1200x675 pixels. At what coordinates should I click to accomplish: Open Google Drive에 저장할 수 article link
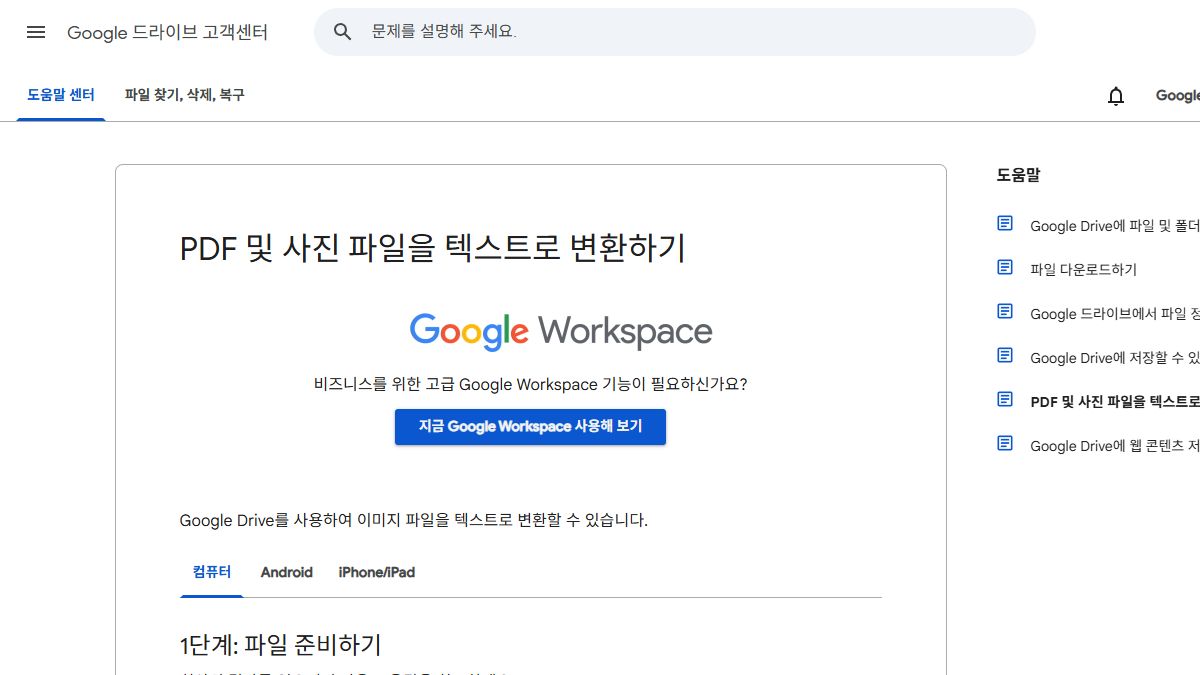point(1115,358)
